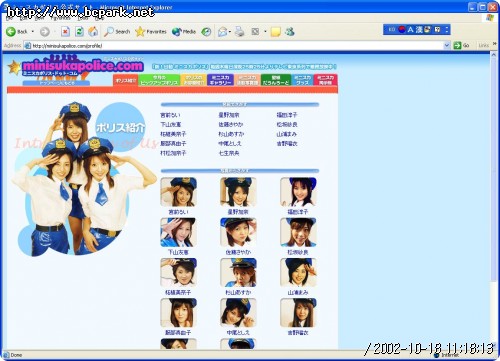Image resolution: width=500 pixels, height=361 pixels.
Task: Click 佐藤さやか in the name list
Action: pos(231,124)
